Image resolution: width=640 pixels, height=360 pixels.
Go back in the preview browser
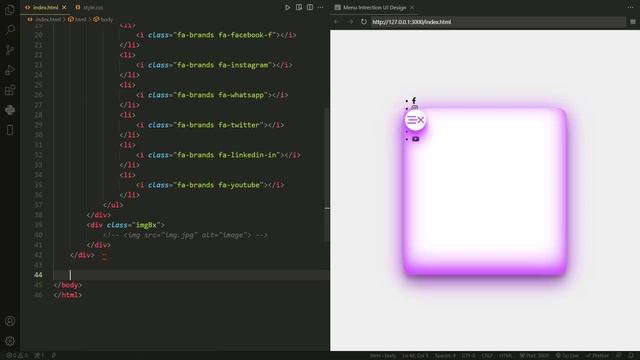(337, 22)
